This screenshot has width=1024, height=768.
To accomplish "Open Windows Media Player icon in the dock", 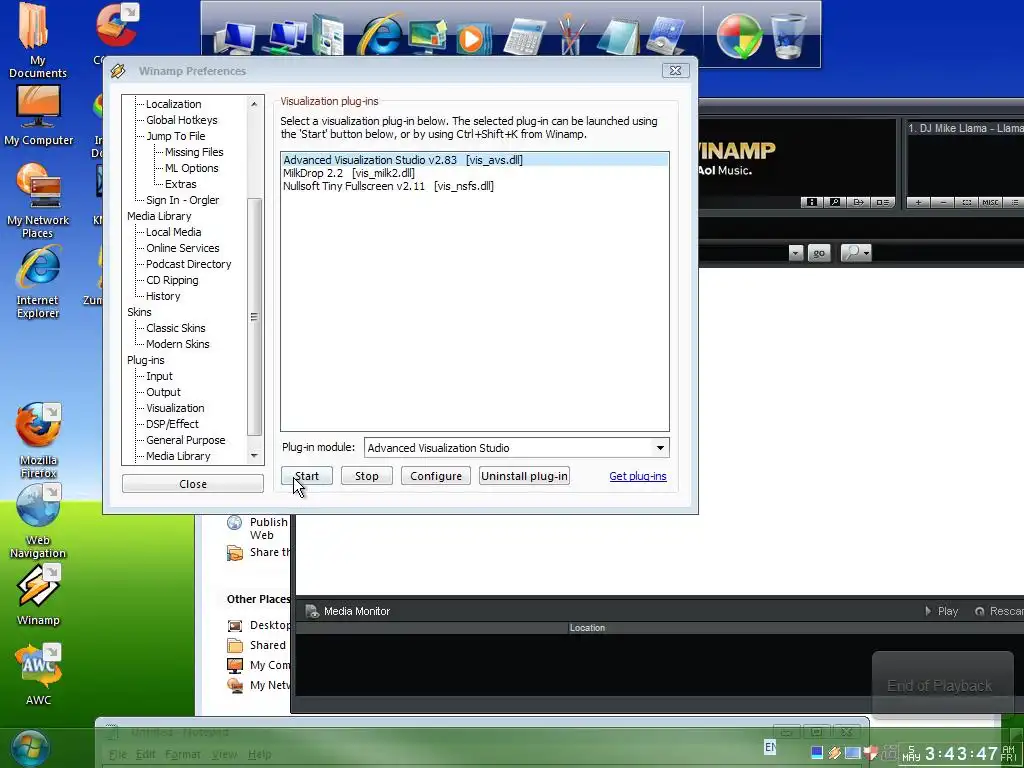I will pyautogui.click(x=472, y=38).
